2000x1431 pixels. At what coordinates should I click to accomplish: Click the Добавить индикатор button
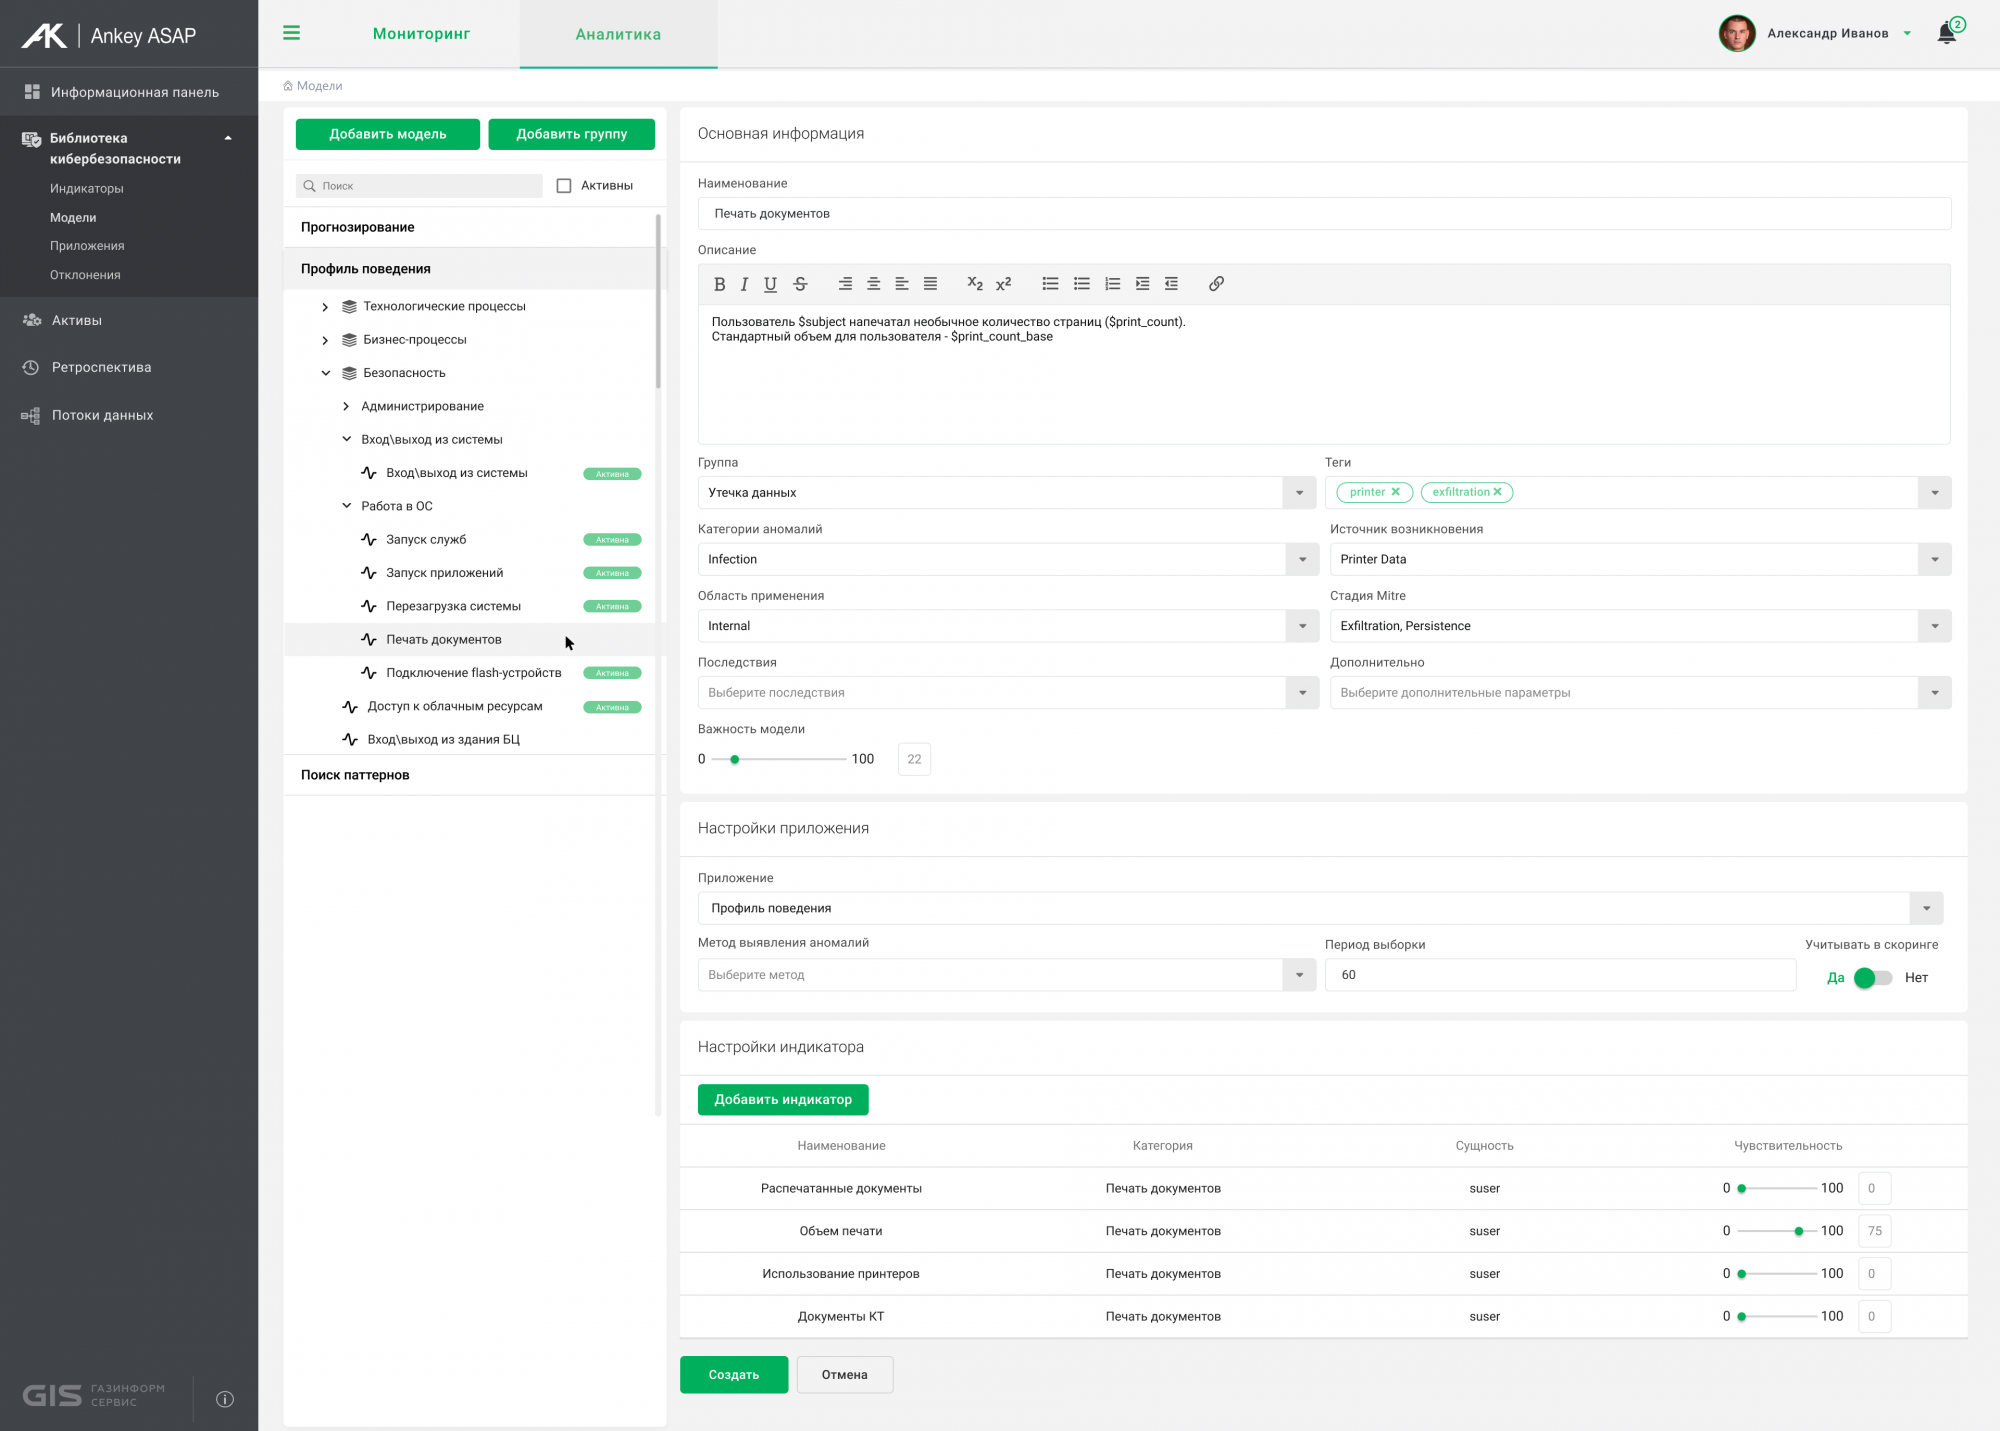(x=783, y=1099)
